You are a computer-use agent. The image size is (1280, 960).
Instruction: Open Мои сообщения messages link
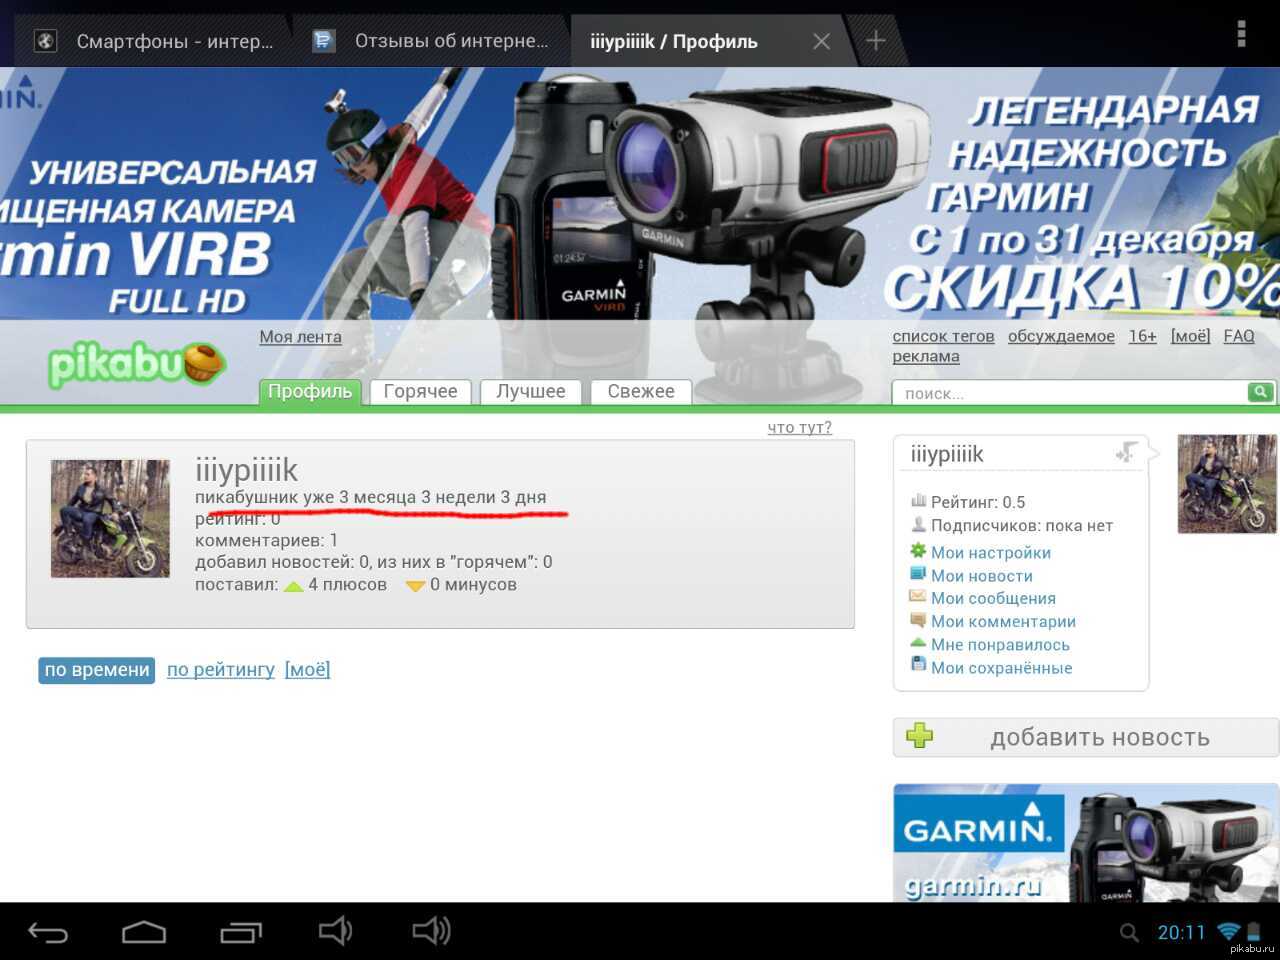[x=993, y=598]
